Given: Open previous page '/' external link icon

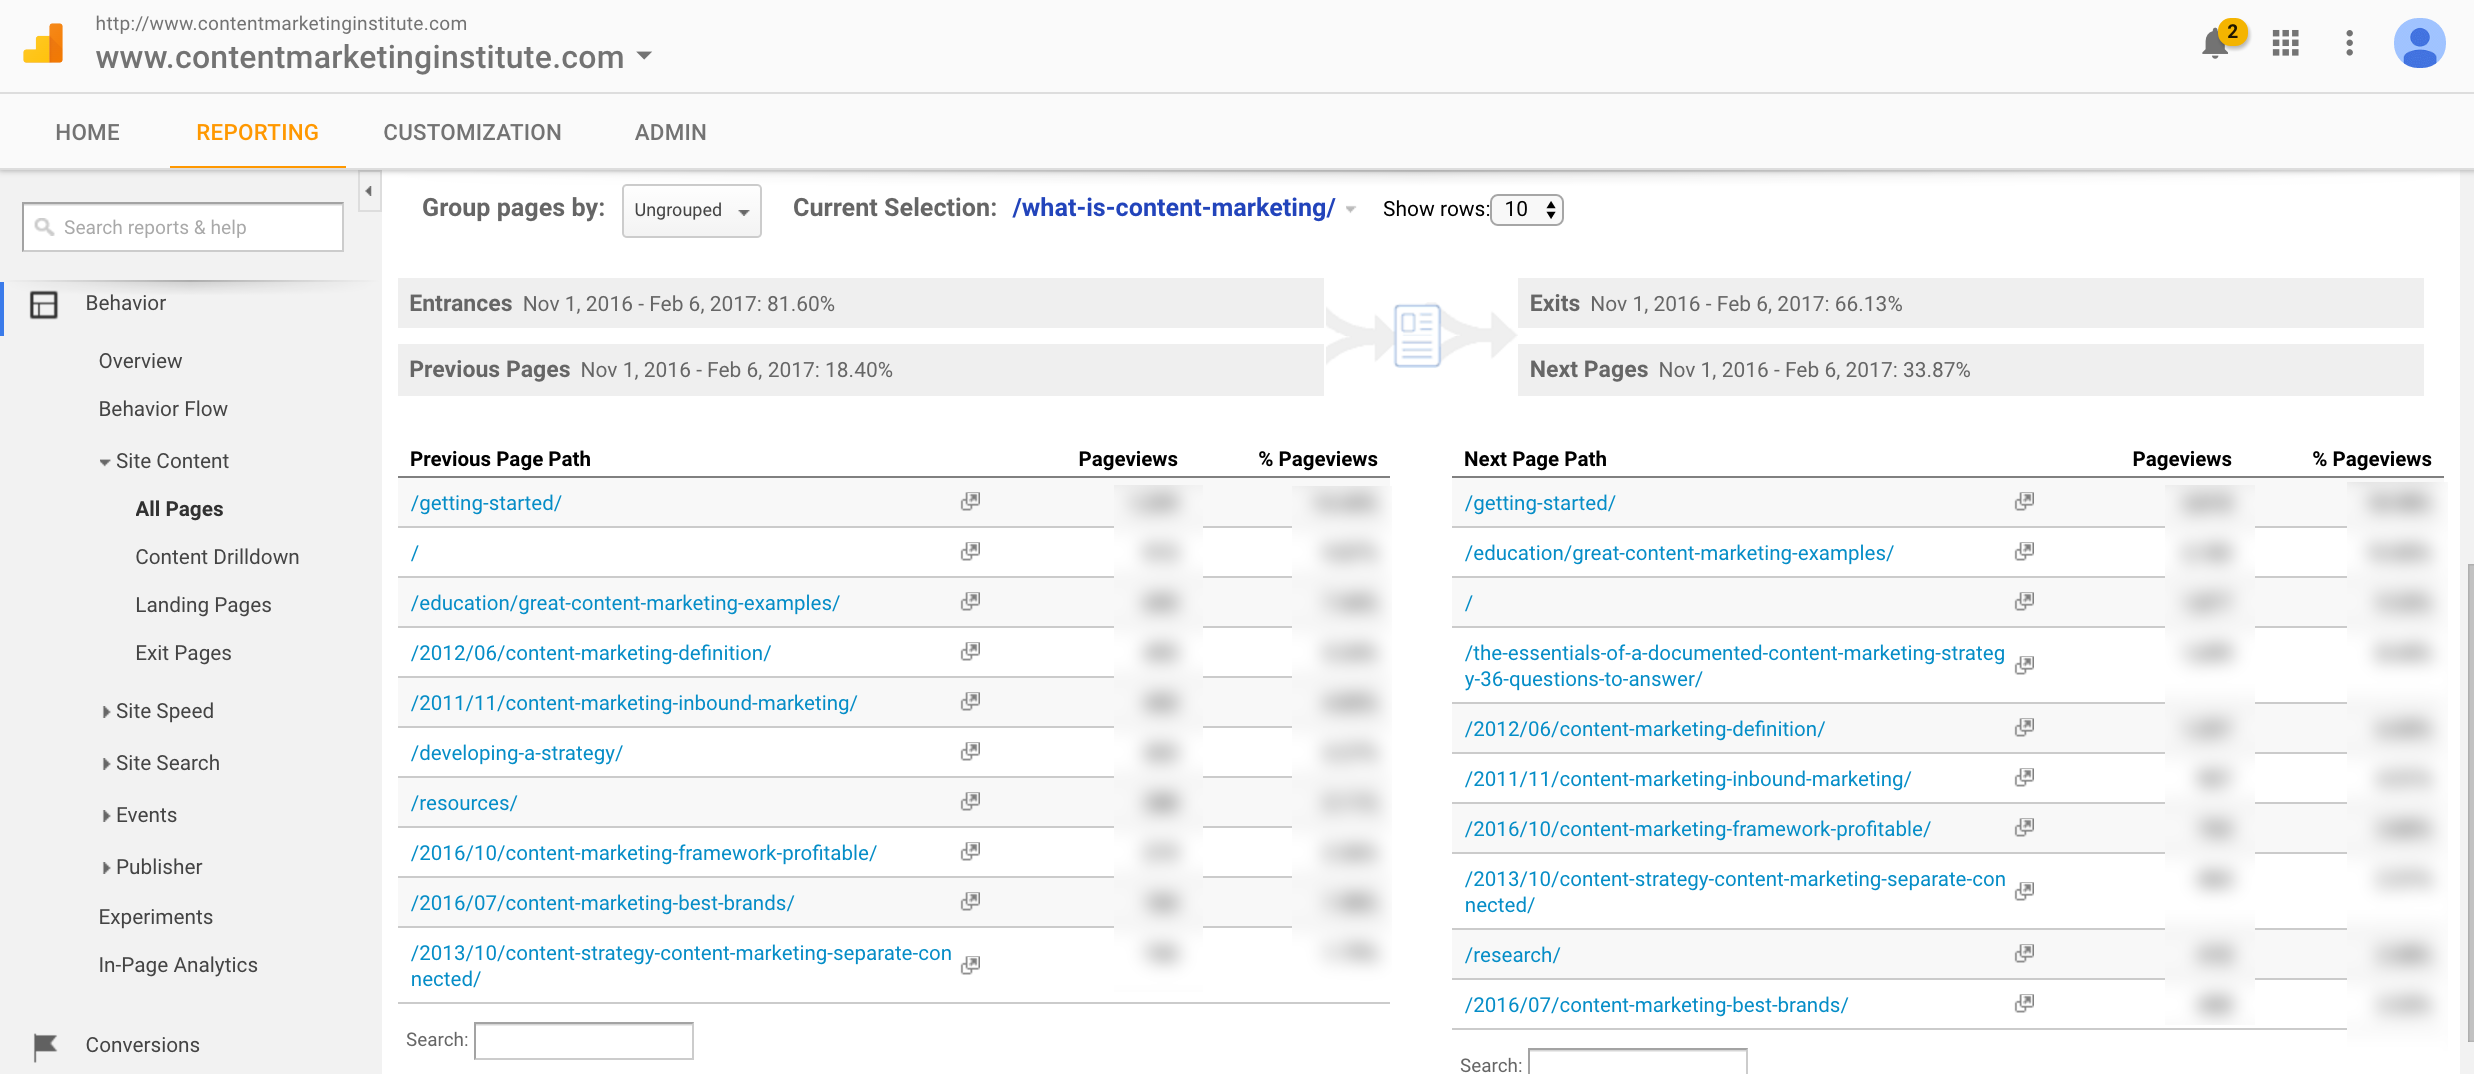Looking at the screenshot, I should point(970,552).
